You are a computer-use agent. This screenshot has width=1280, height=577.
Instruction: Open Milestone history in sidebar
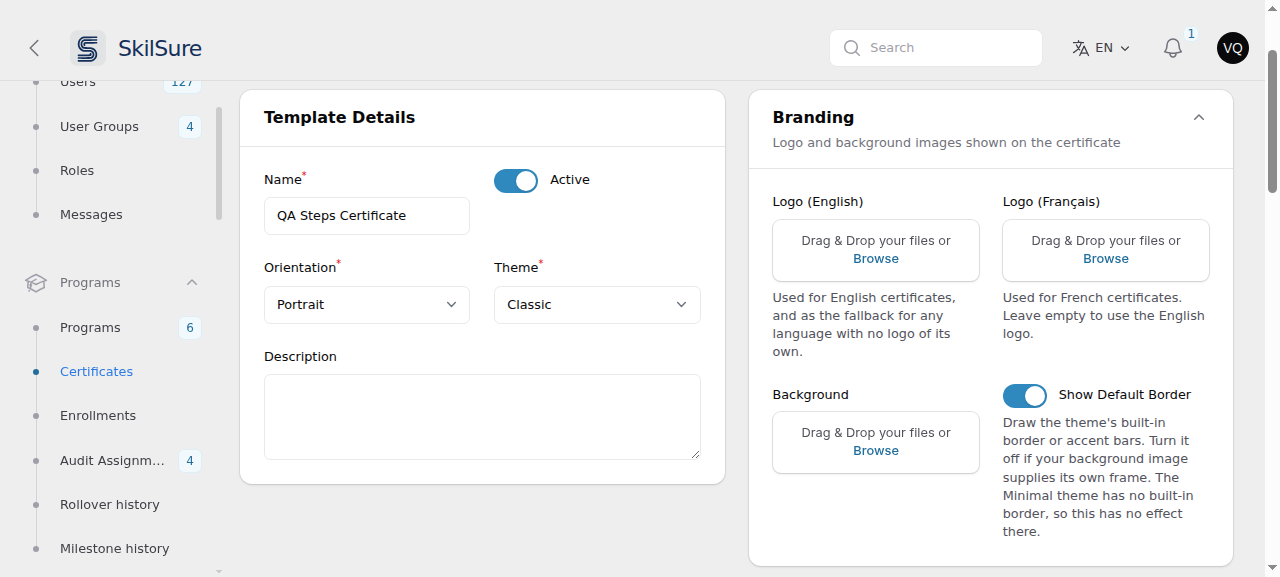[115, 549]
